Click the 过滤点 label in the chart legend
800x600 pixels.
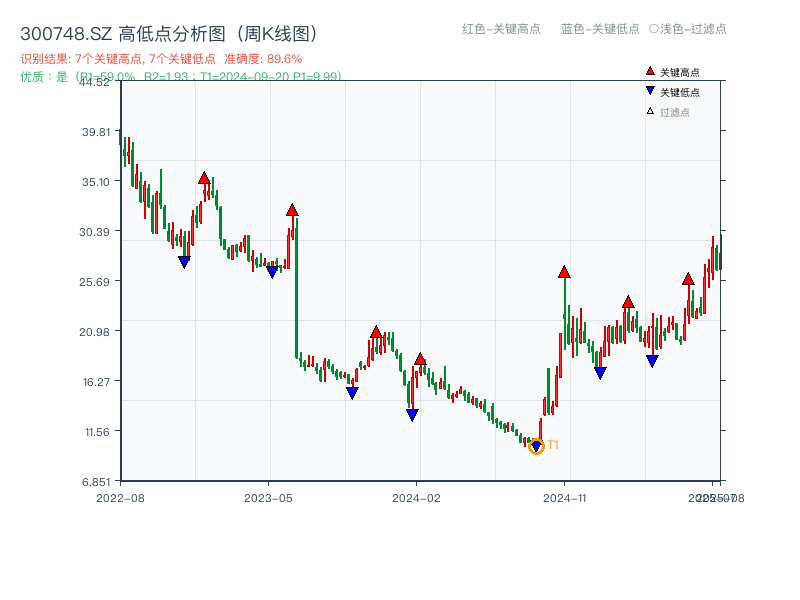(x=674, y=112)
